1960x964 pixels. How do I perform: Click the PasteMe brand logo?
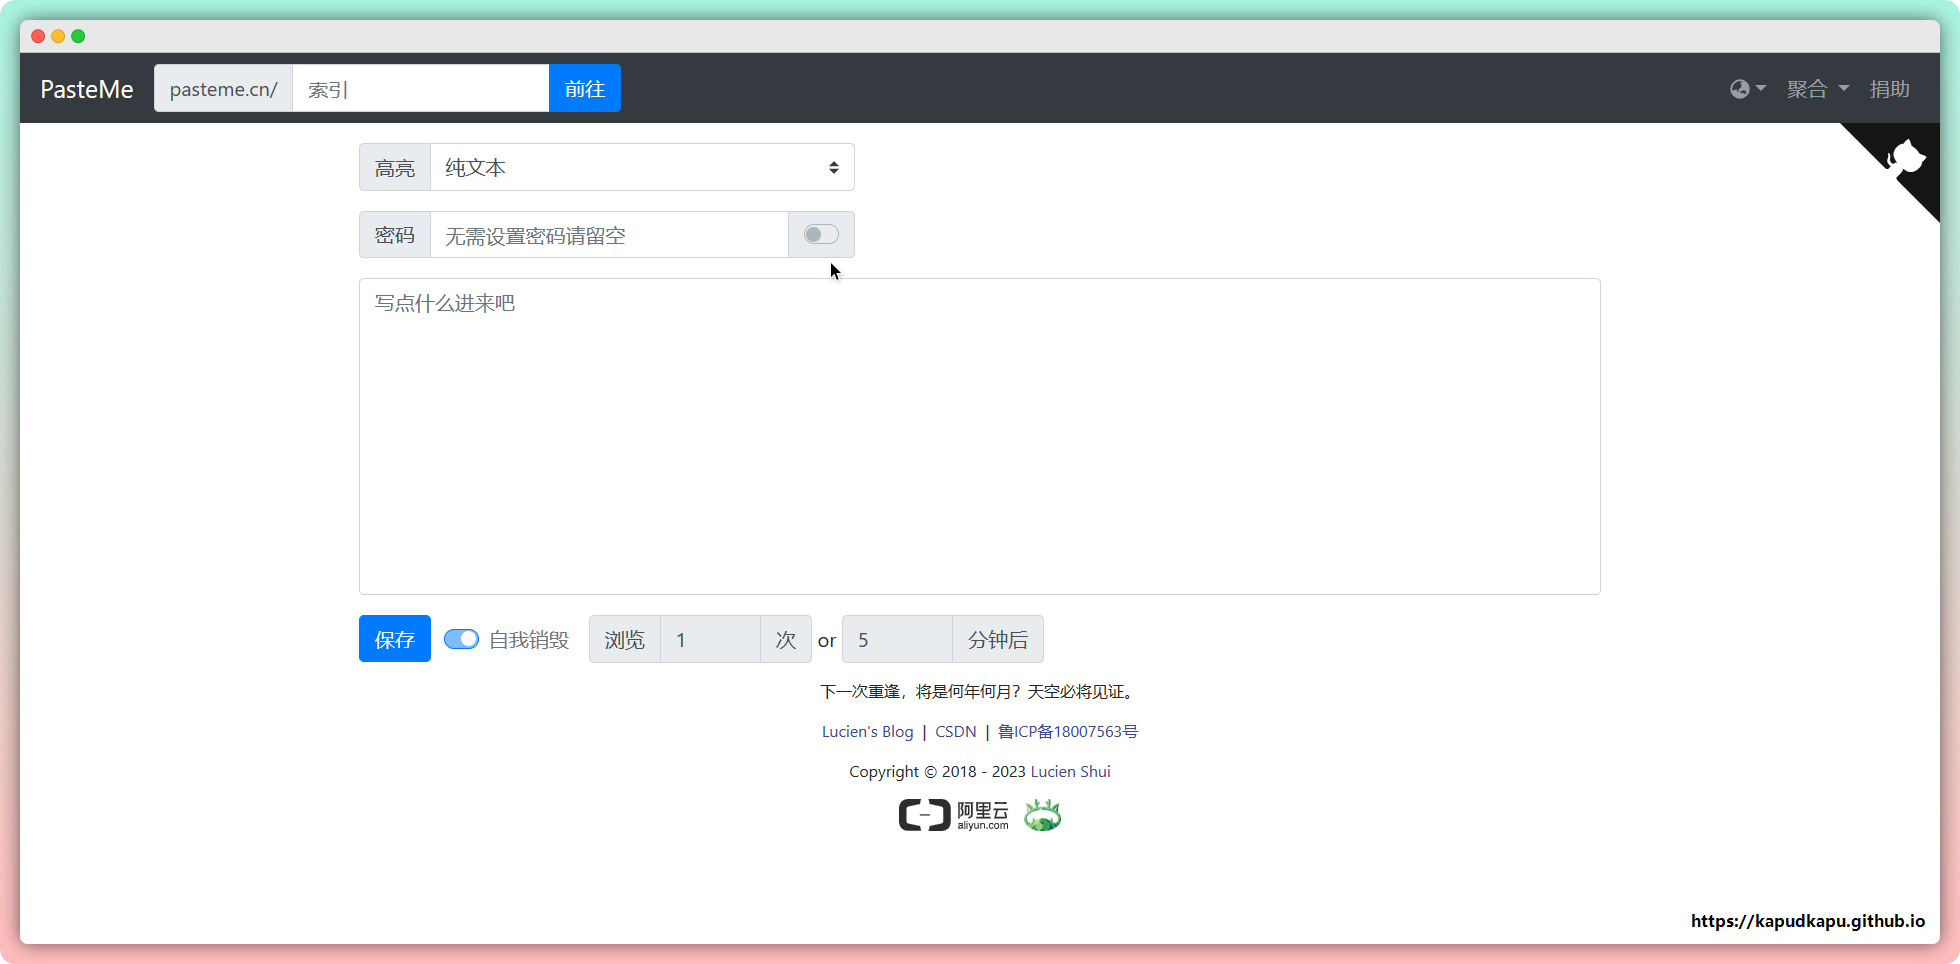(x=87, y=89)
